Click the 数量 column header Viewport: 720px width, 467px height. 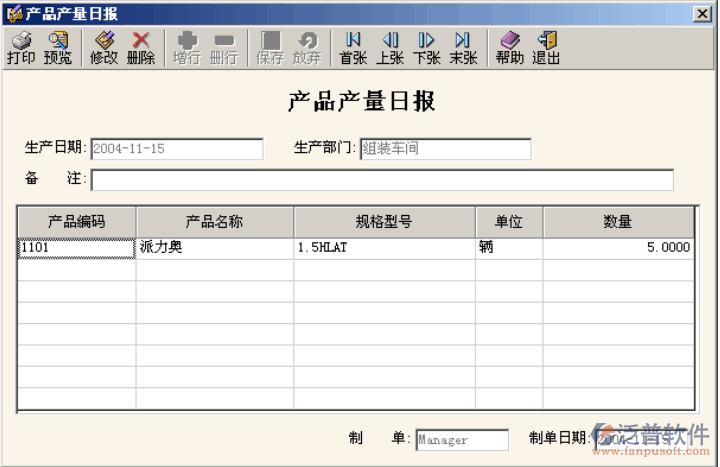pyautogui.click(x=618, y=222)
